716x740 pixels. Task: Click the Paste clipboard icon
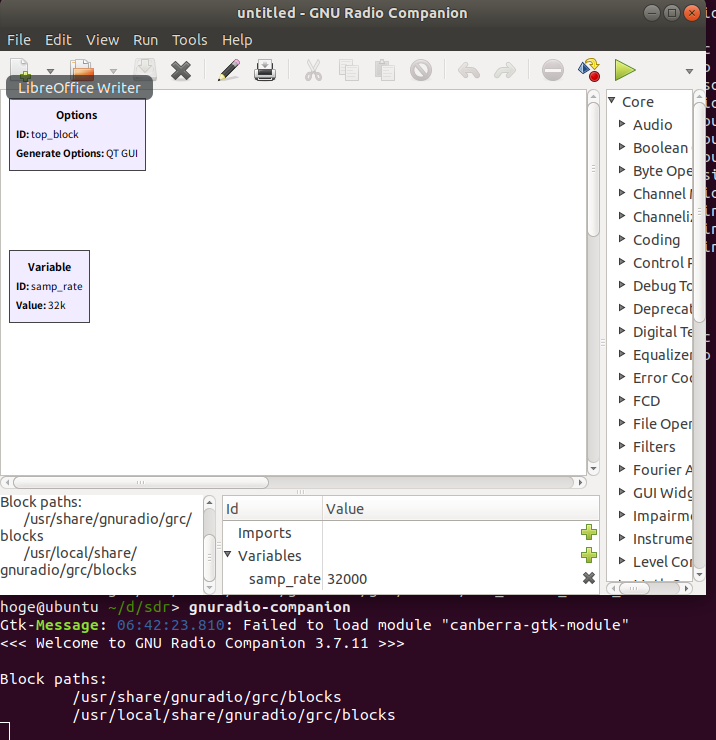click(385, 70)
